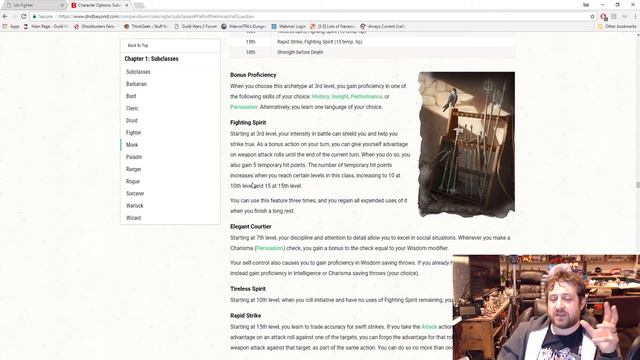Close the Character Options tab
Screen dimensions: 640x360
coord(127,5)
